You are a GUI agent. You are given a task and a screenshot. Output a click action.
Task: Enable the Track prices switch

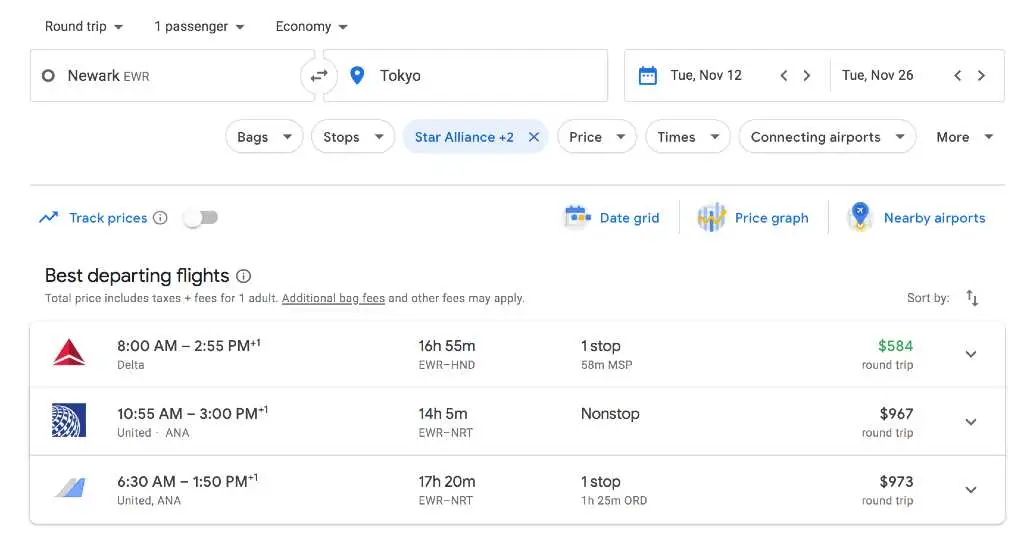pos(200,218)
